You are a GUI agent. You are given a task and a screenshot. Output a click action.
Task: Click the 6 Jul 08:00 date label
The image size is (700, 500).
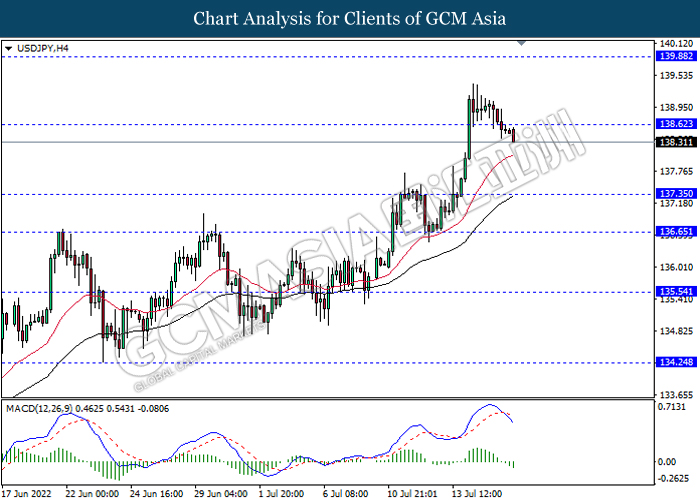pyautogui.click(x=346, y=494)
